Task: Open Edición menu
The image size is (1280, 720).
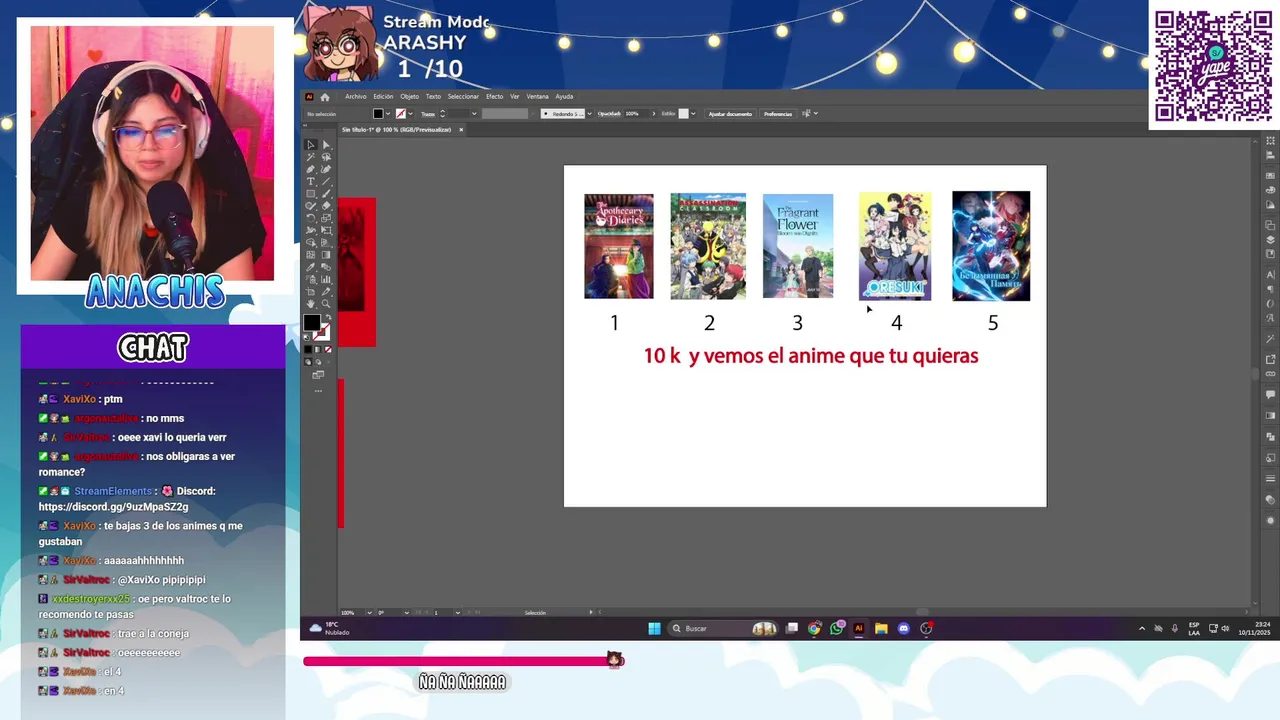Action: 383,96
